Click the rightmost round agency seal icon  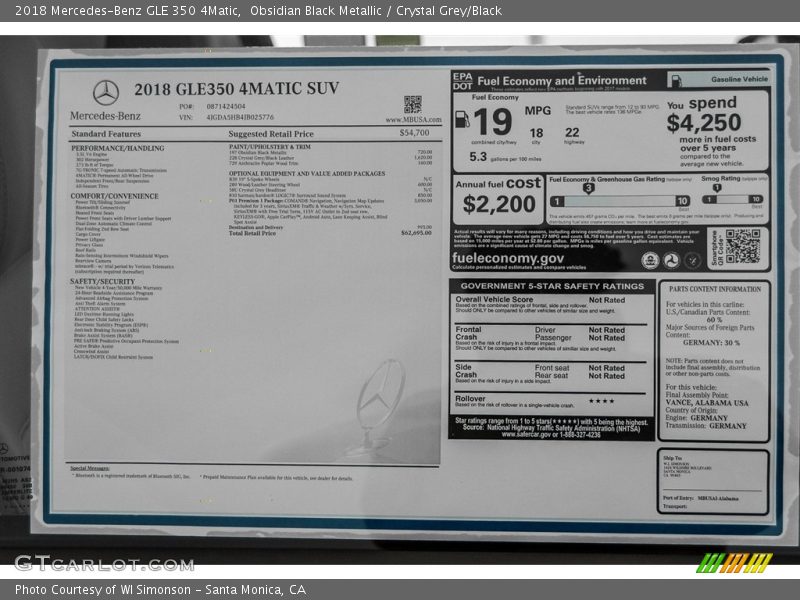pos(692,261)
